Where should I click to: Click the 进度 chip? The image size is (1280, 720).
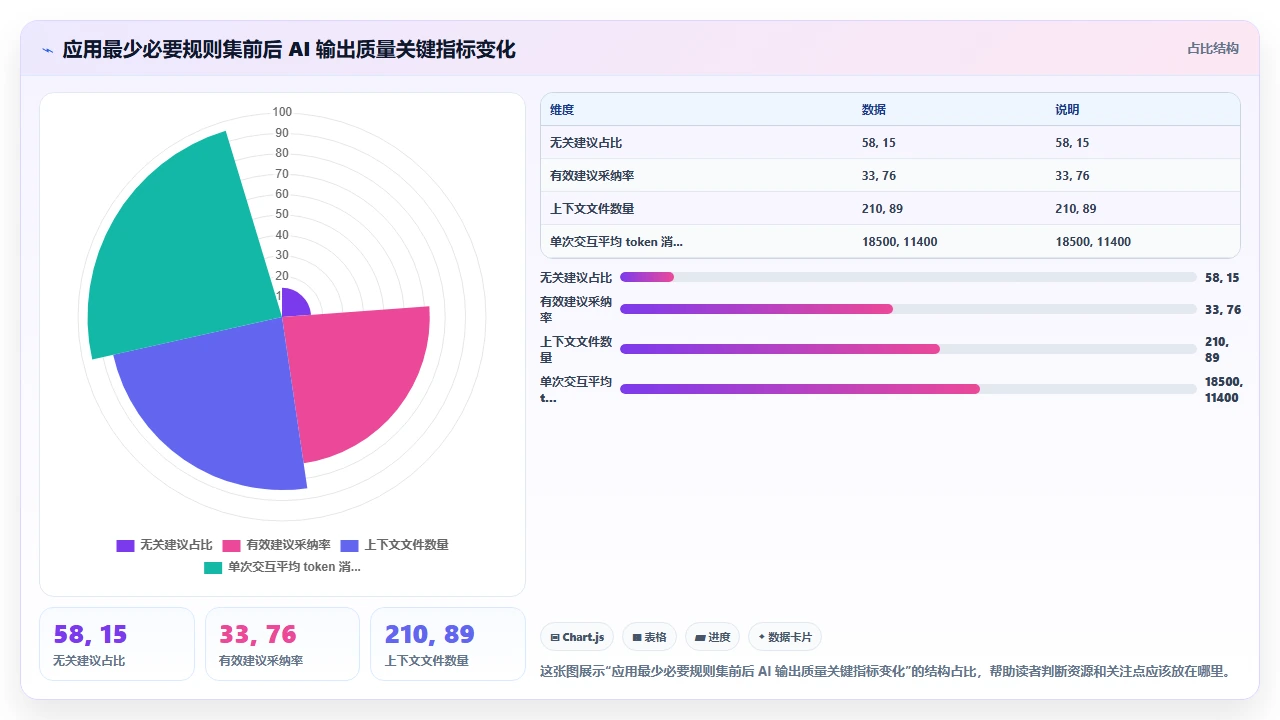coord(712,637)
